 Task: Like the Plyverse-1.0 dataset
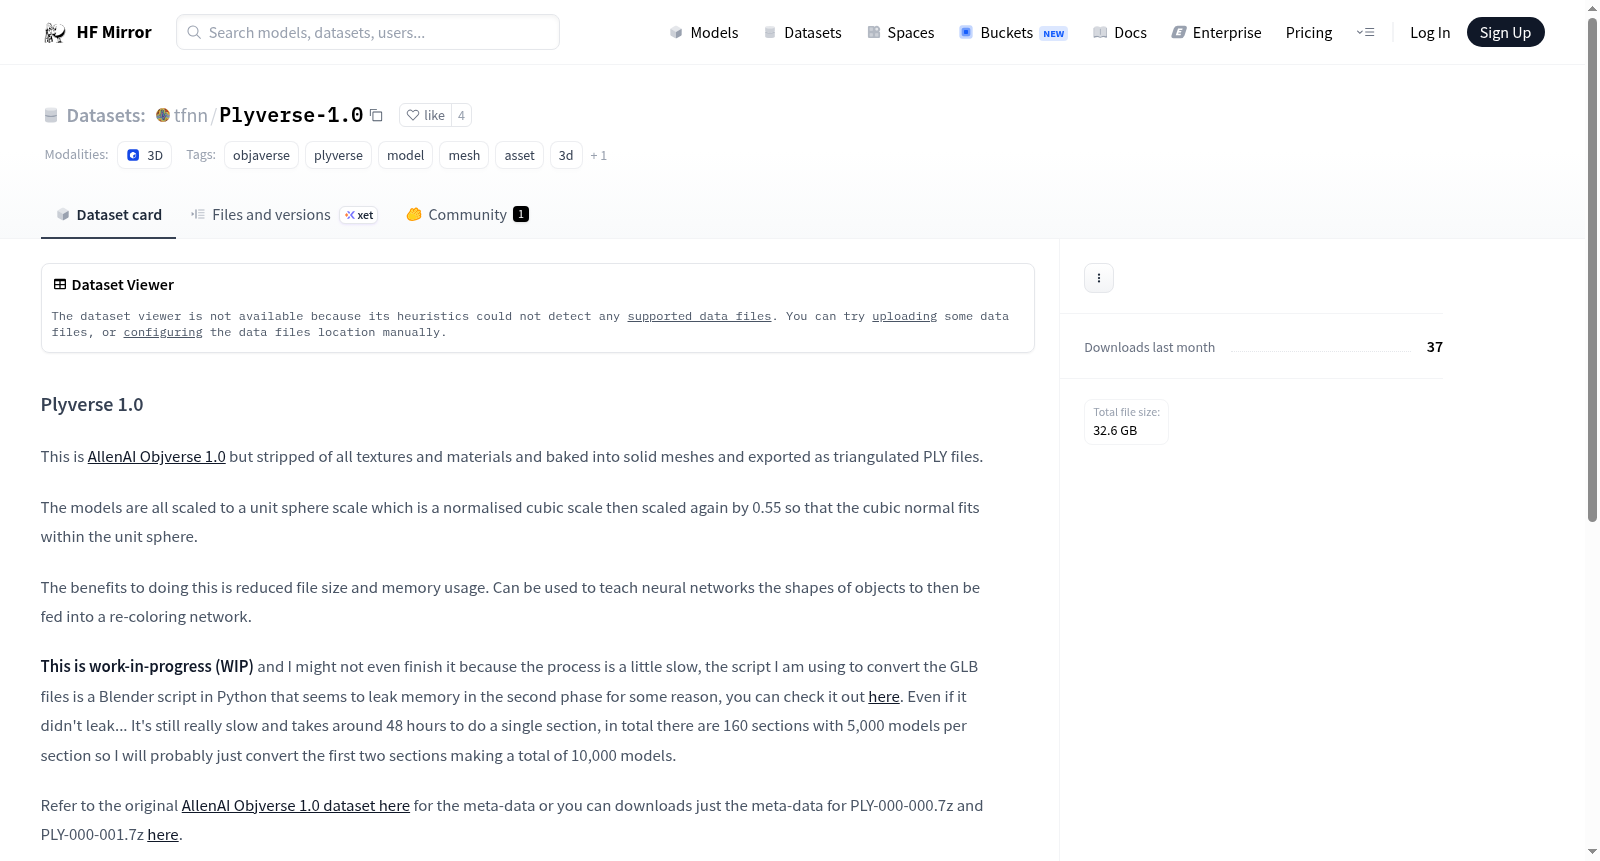tap(426, 115)
